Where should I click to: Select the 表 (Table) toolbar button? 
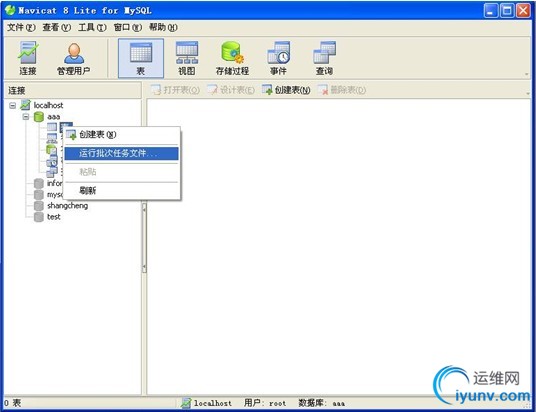tap(141, 58)
